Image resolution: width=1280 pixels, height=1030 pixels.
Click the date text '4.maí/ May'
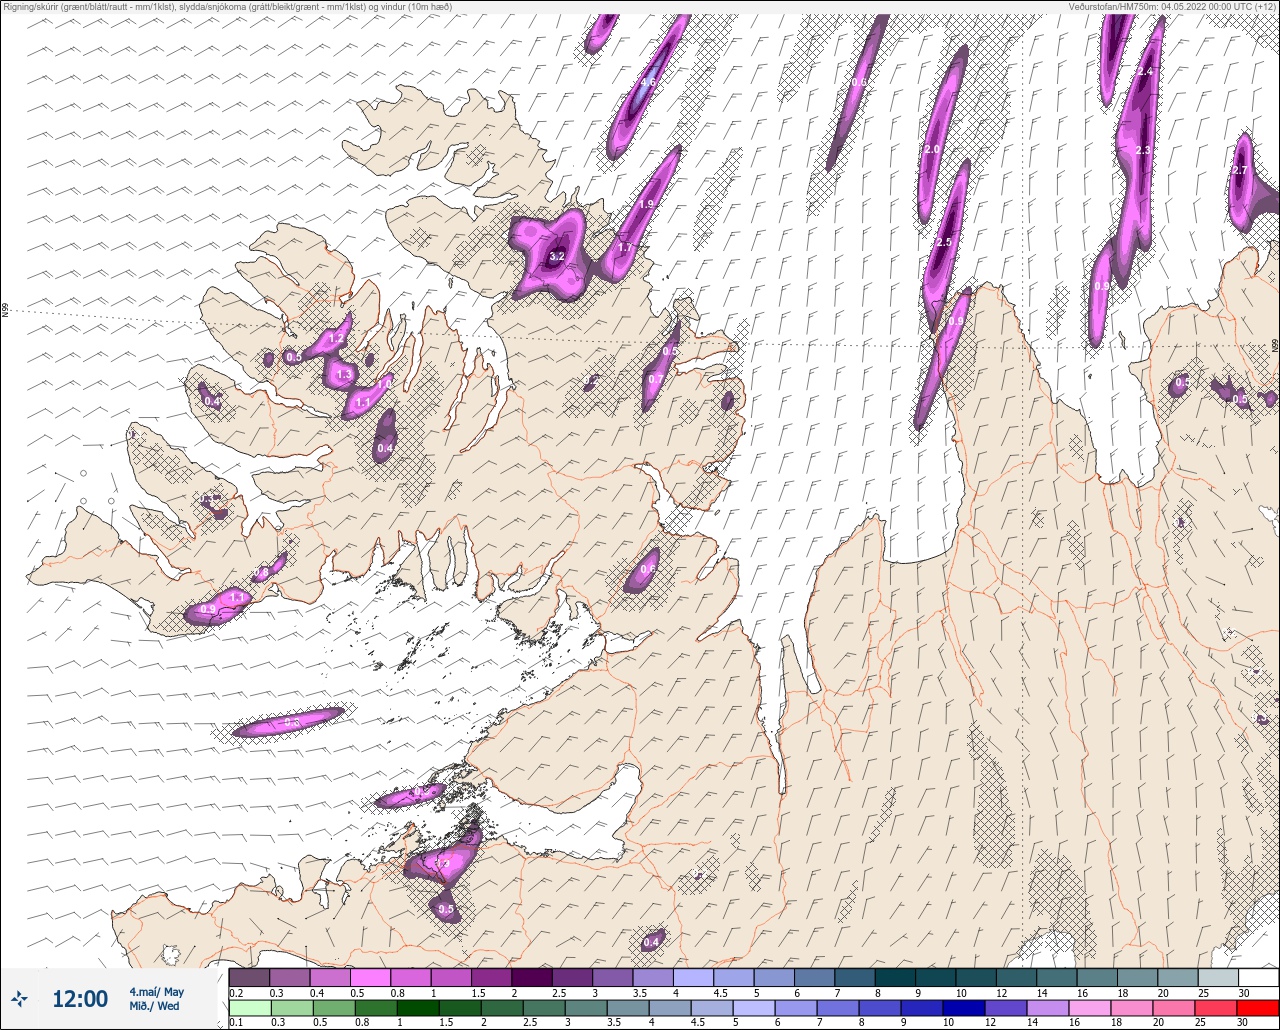[x=156, y=992]
